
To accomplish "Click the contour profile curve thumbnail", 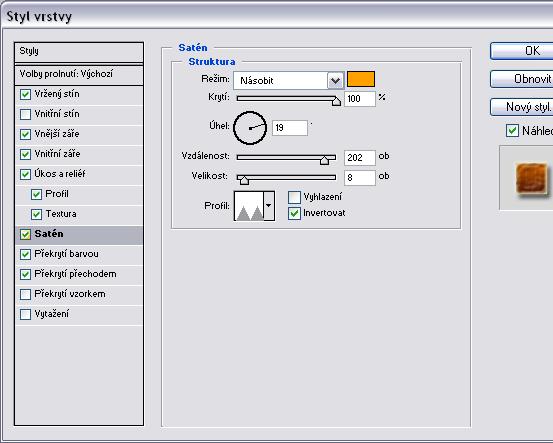I will pyautogui.click(x=249, y=206).
